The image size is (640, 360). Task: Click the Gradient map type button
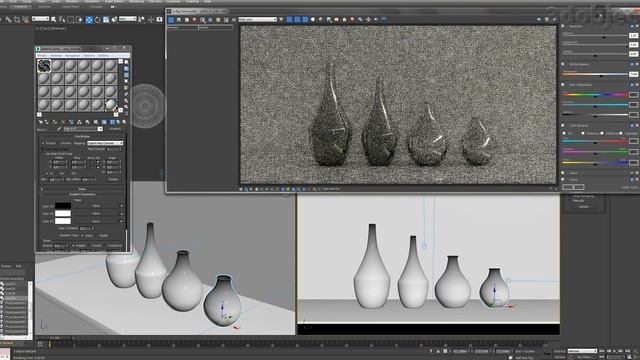point(115,129)
